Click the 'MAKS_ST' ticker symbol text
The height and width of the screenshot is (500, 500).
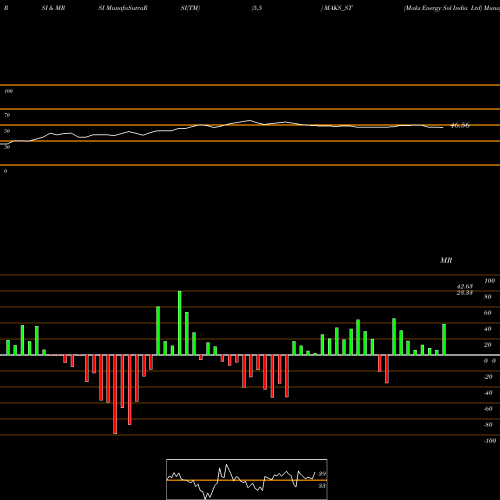click(x=338, y=8)
